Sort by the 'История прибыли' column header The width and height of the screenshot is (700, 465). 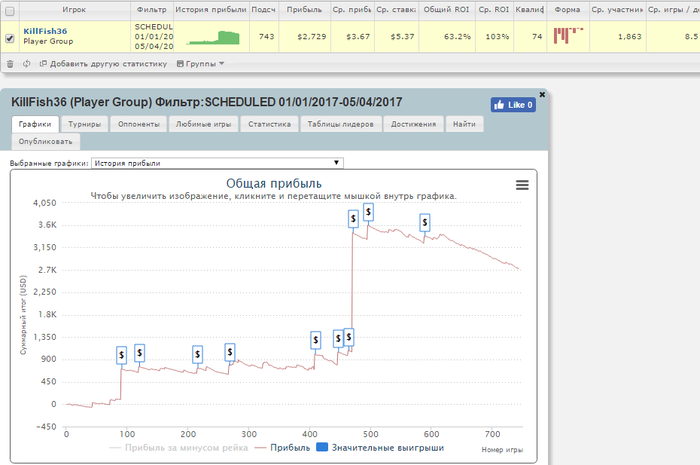[211, 9]
